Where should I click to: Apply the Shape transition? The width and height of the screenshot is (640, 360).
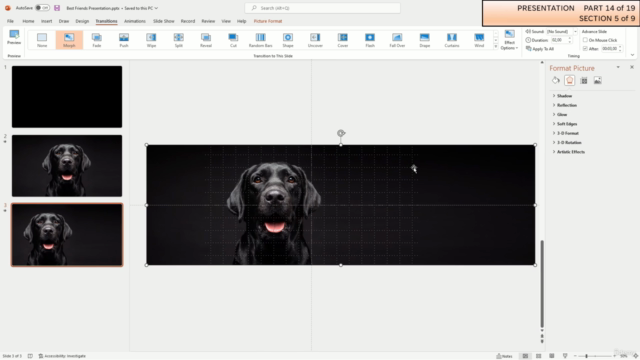tap(288, 40)
